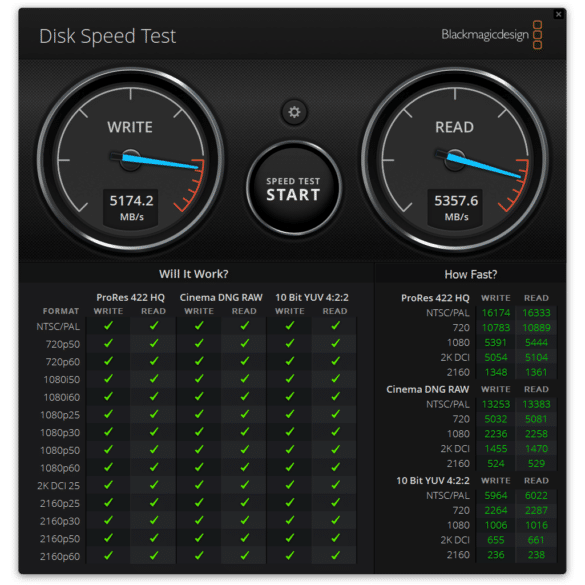
Task: Click 10 Bit YUV read checkmark for 1080p25
Action: pyautogui.click(x=335, y=414)
